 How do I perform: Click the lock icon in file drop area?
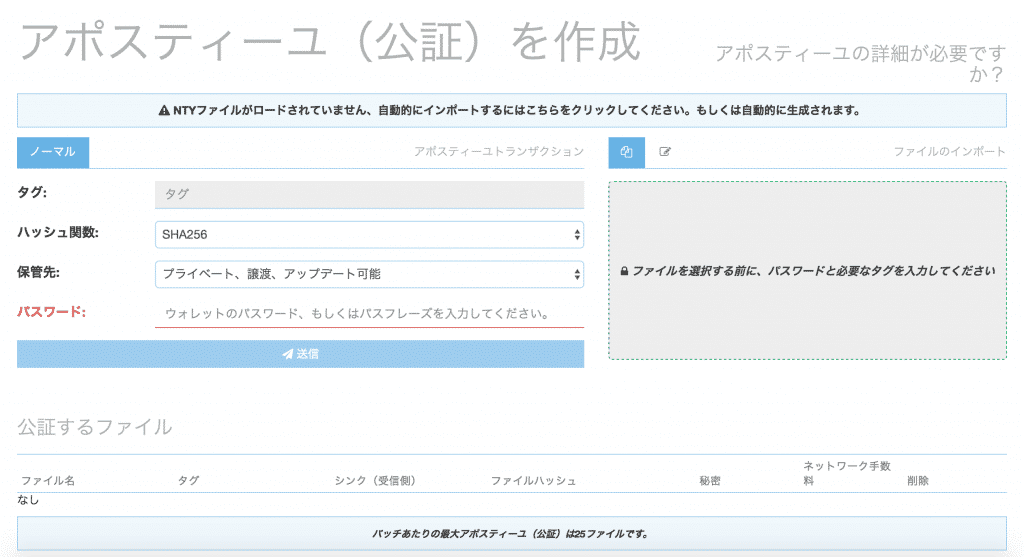coord(624,271)
